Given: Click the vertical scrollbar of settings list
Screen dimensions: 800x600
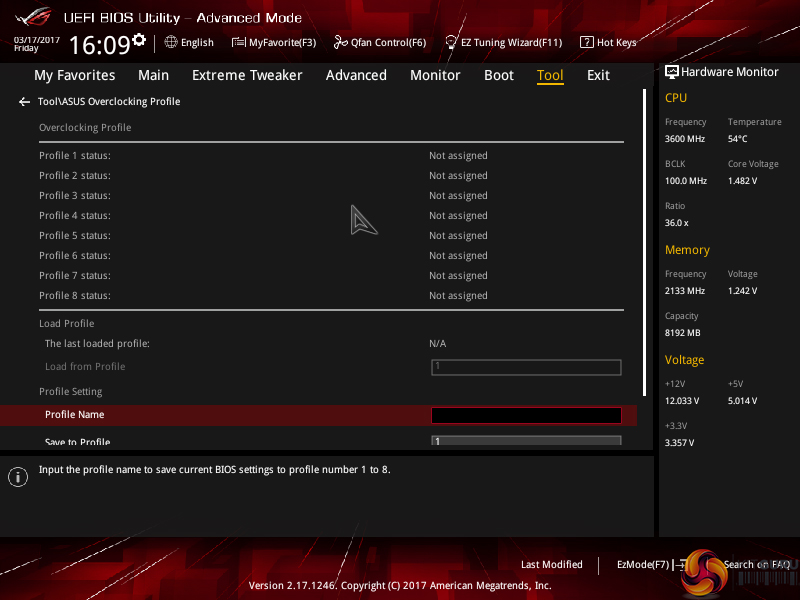Looking at the screenshot, I should tap(644, 242).
